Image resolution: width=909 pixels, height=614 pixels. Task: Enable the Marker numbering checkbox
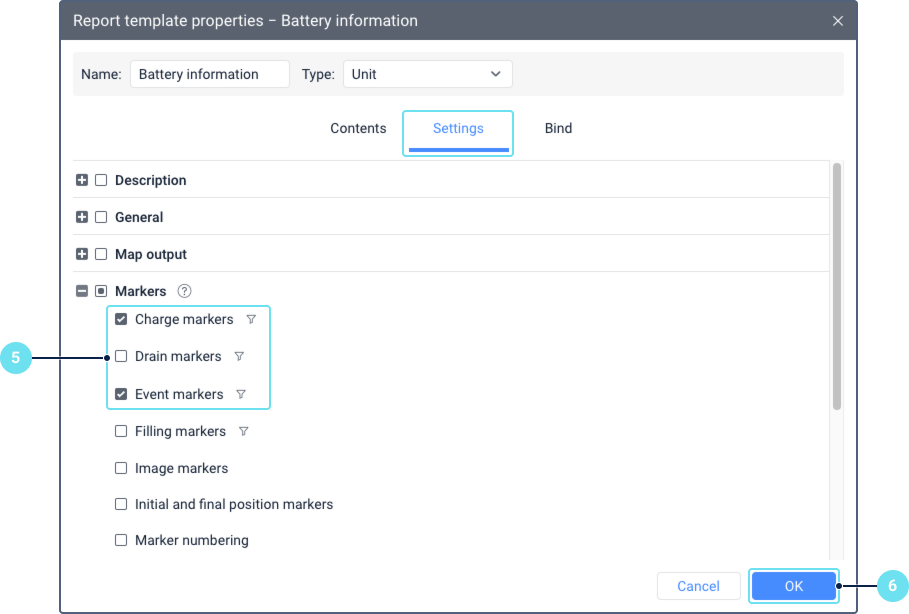coord(121,541)
